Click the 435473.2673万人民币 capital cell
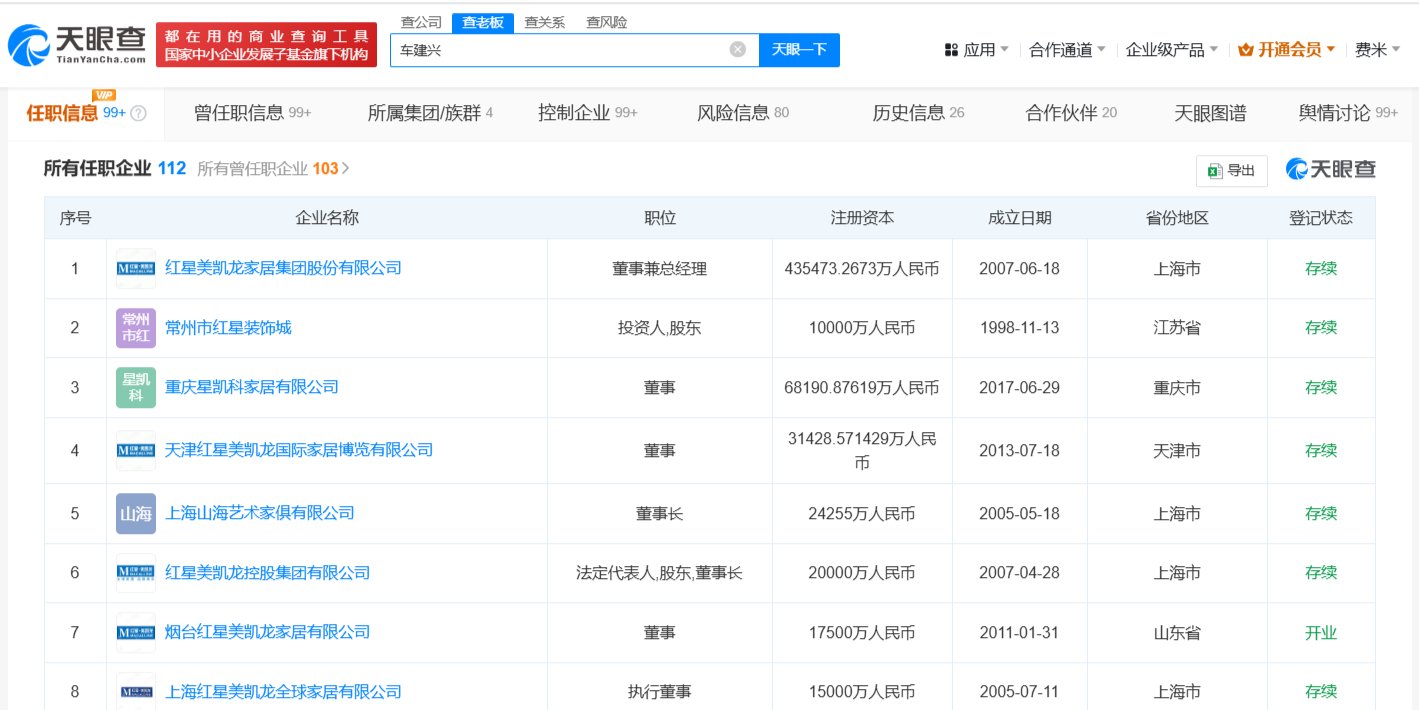Image resolution: width=1419 pixels, height=710 pixels. click(862, 268)
